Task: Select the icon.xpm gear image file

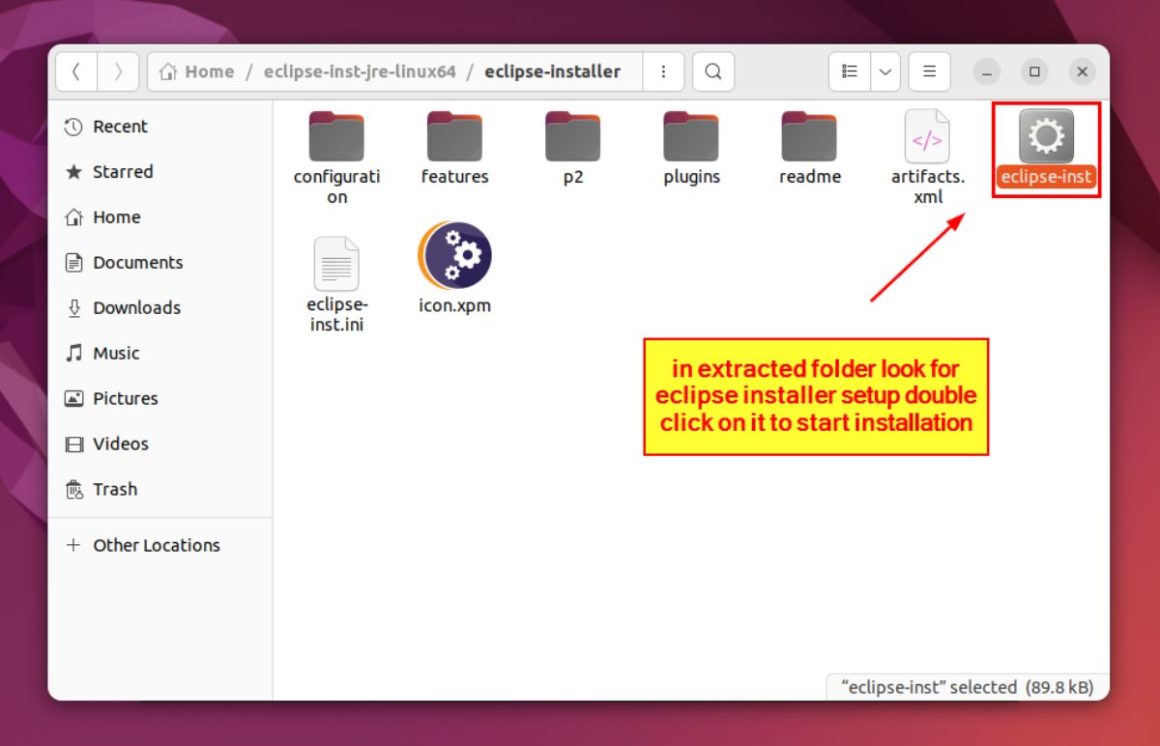Action: [x=455, y=255]
